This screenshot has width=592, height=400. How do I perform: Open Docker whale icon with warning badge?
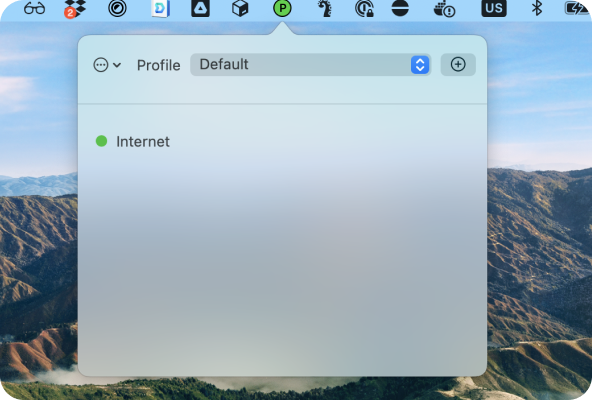pos(444,8)
